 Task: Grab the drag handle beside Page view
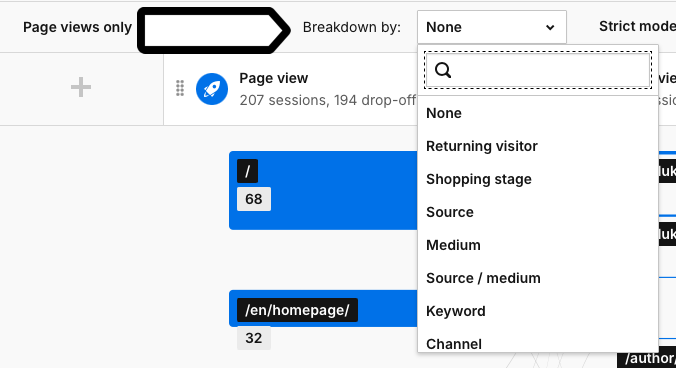click(180, 88)
